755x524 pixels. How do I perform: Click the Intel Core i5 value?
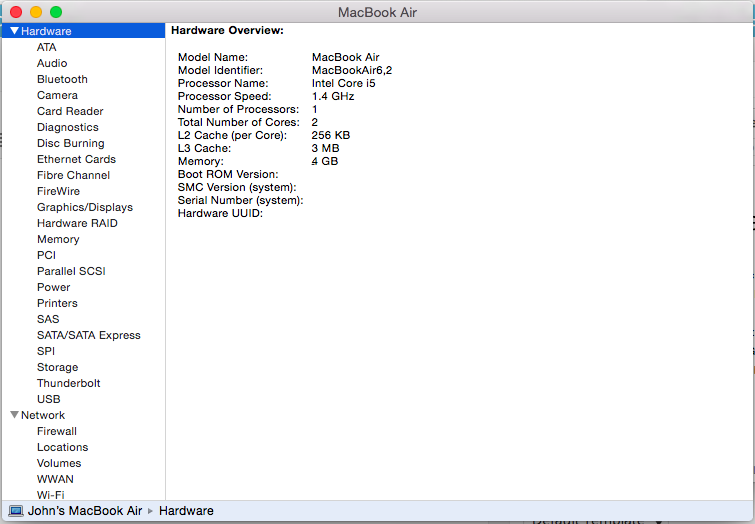(x=343, y=83)
